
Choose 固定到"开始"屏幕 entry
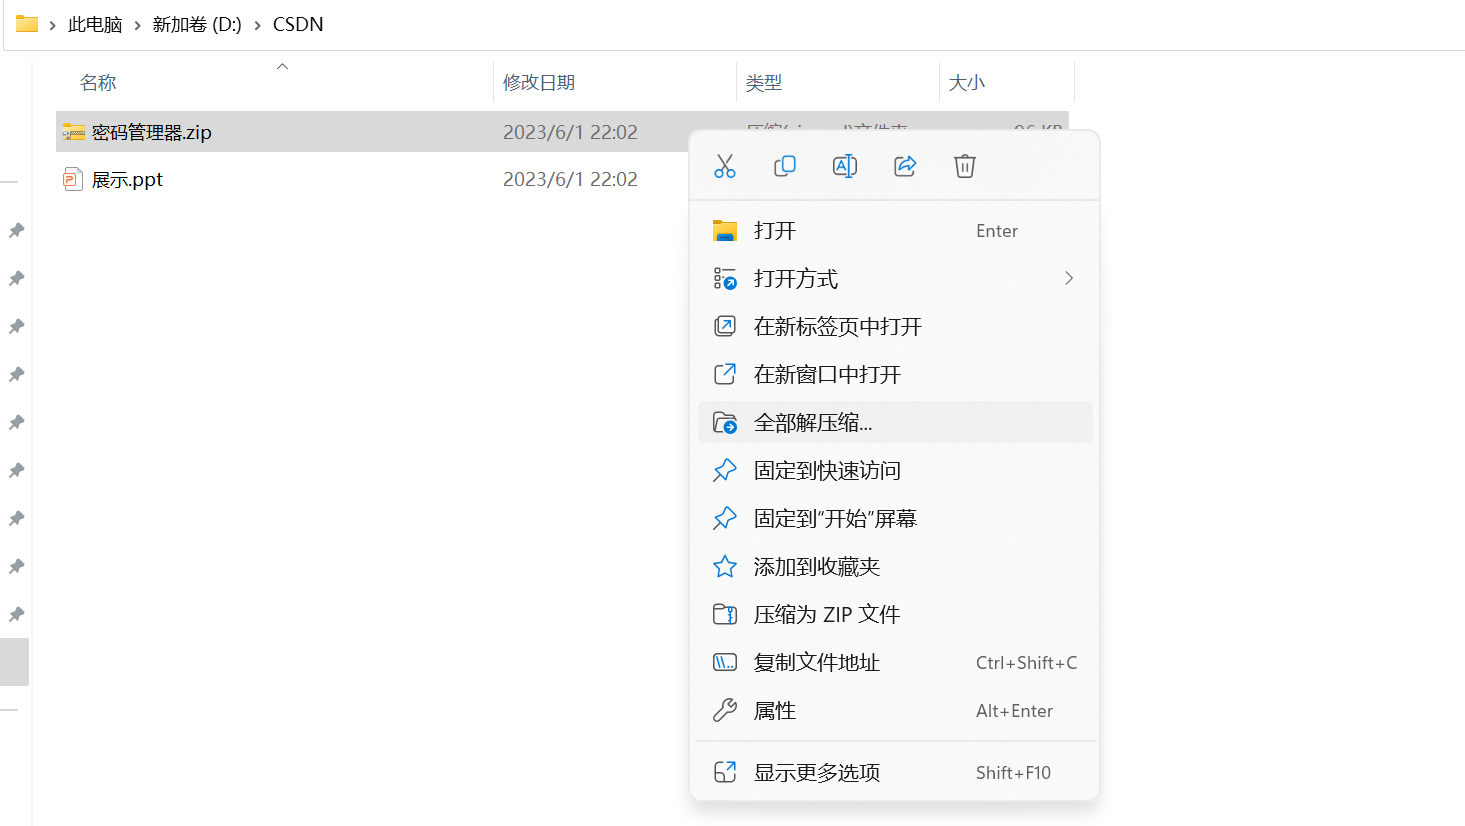click(x=895, y=518)
